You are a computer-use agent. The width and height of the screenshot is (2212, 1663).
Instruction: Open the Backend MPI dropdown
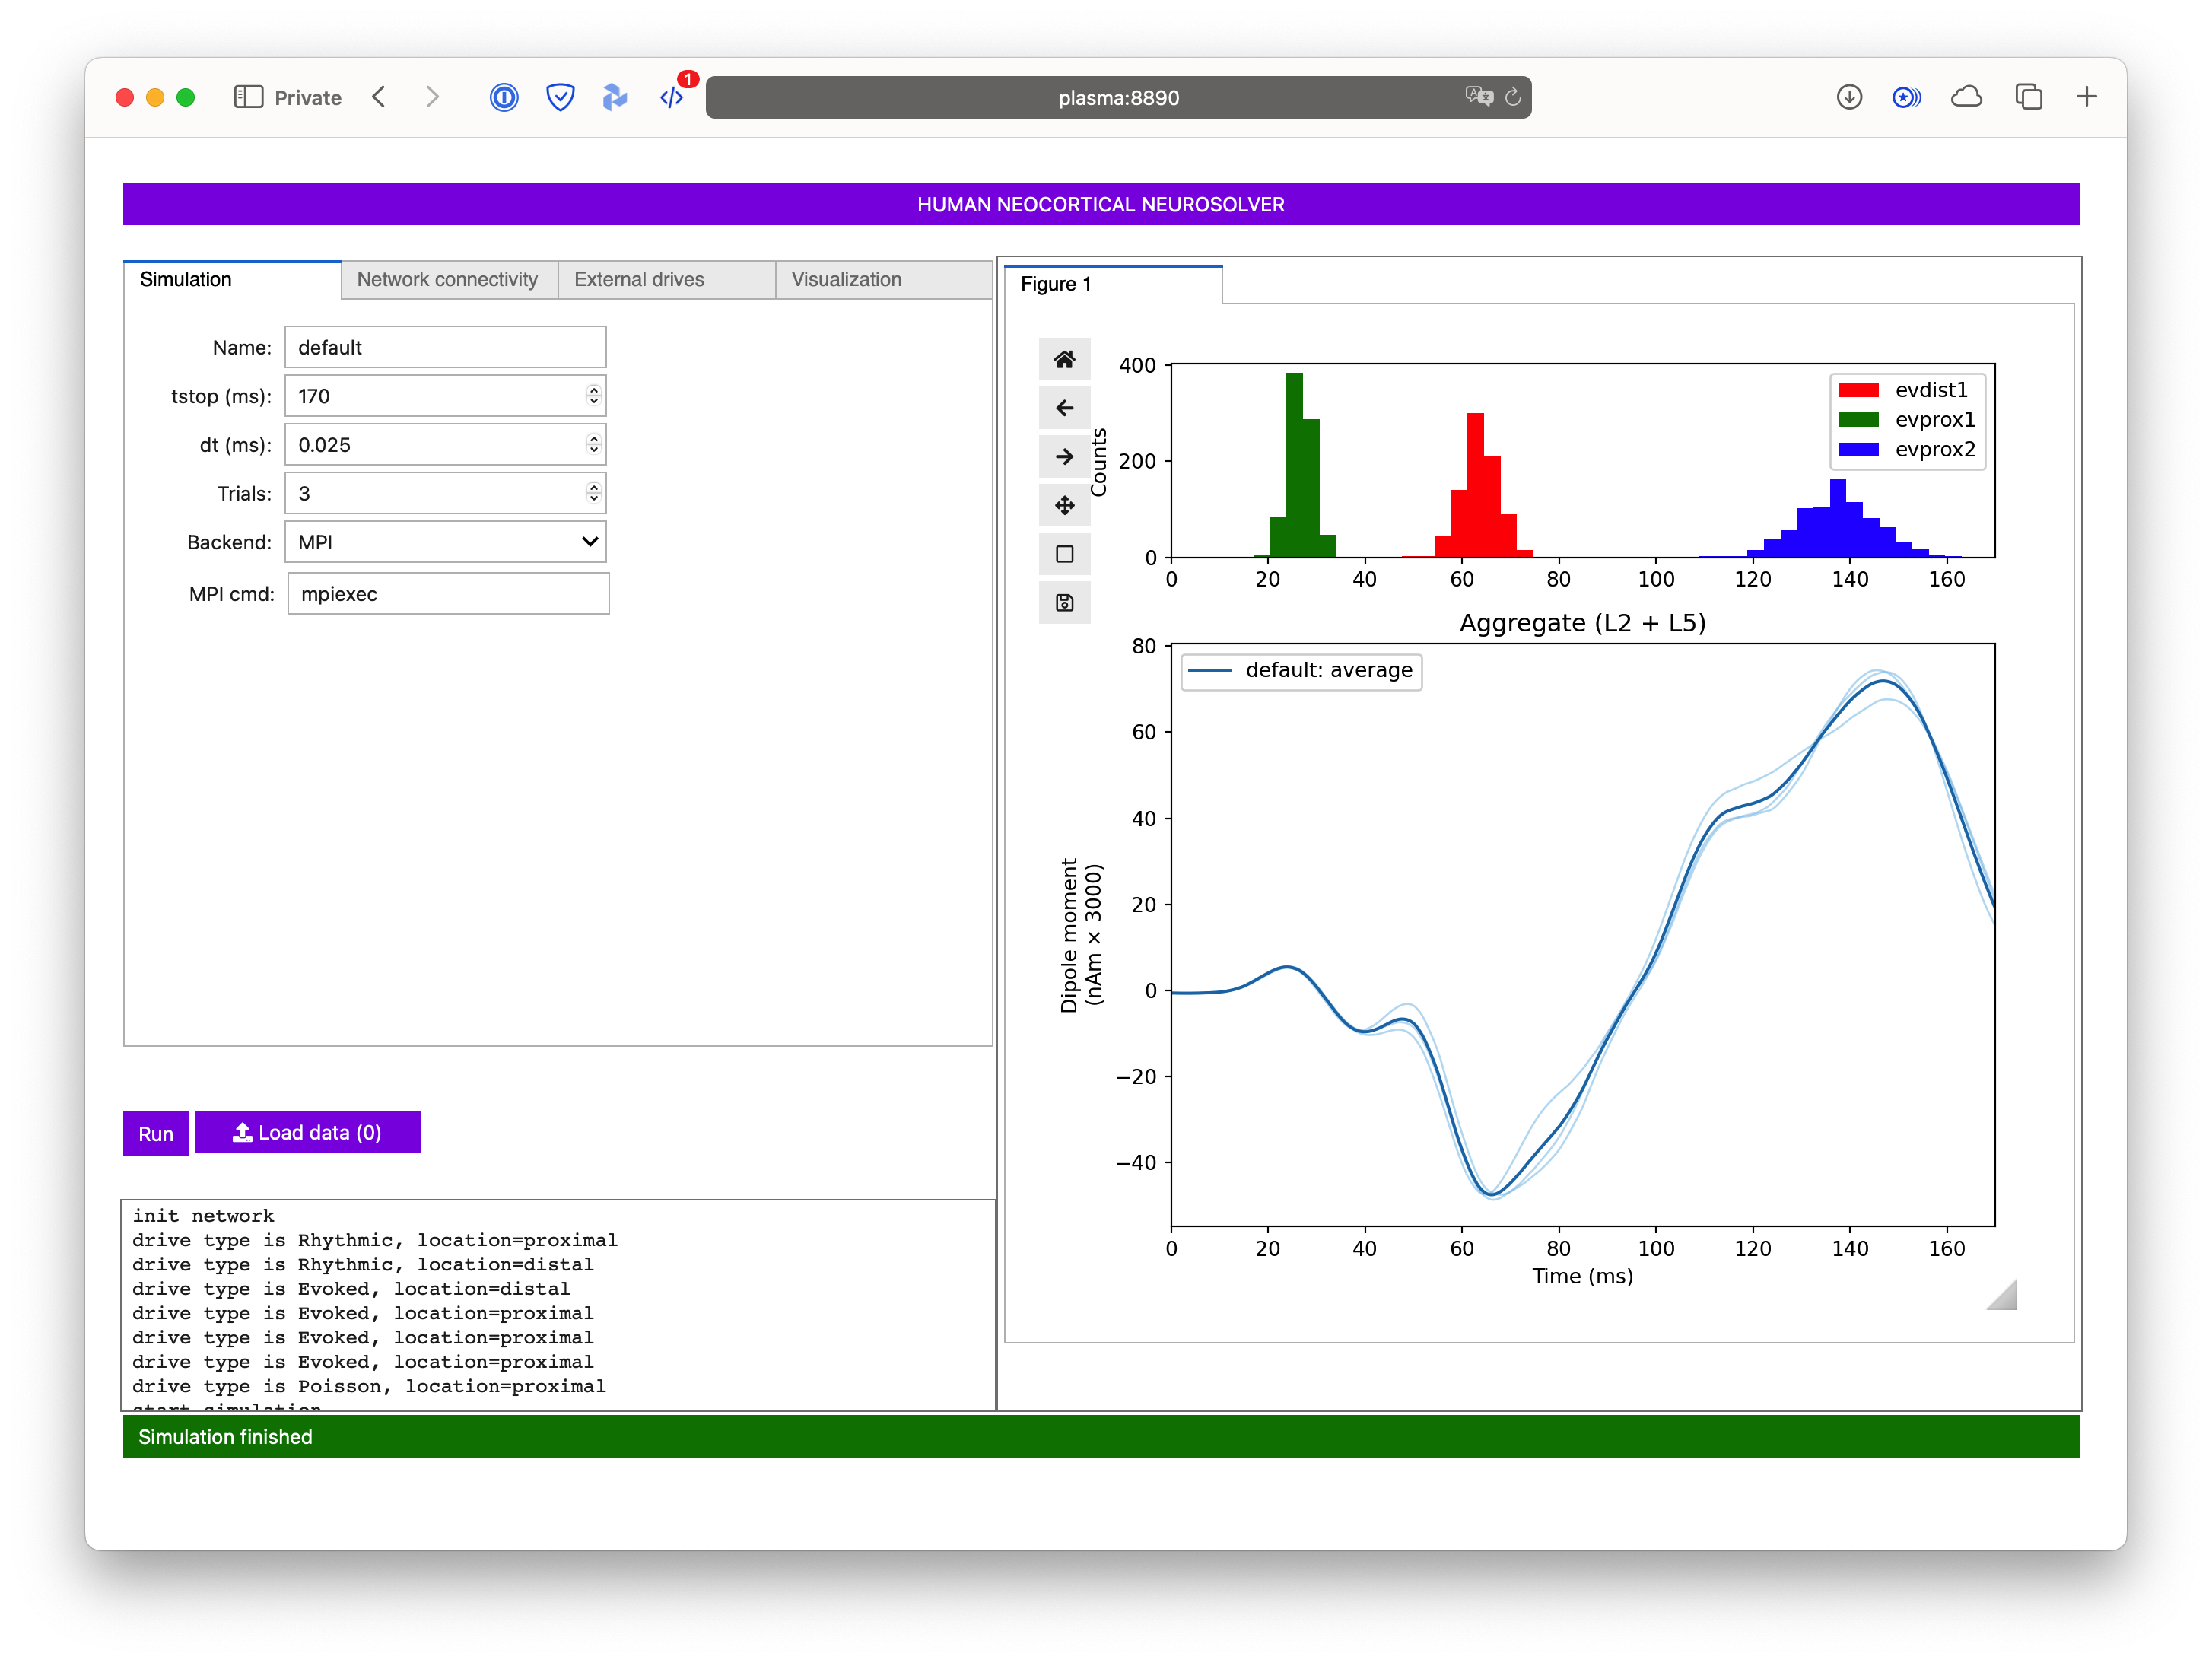pyautogui.click(x=445, y=542)
